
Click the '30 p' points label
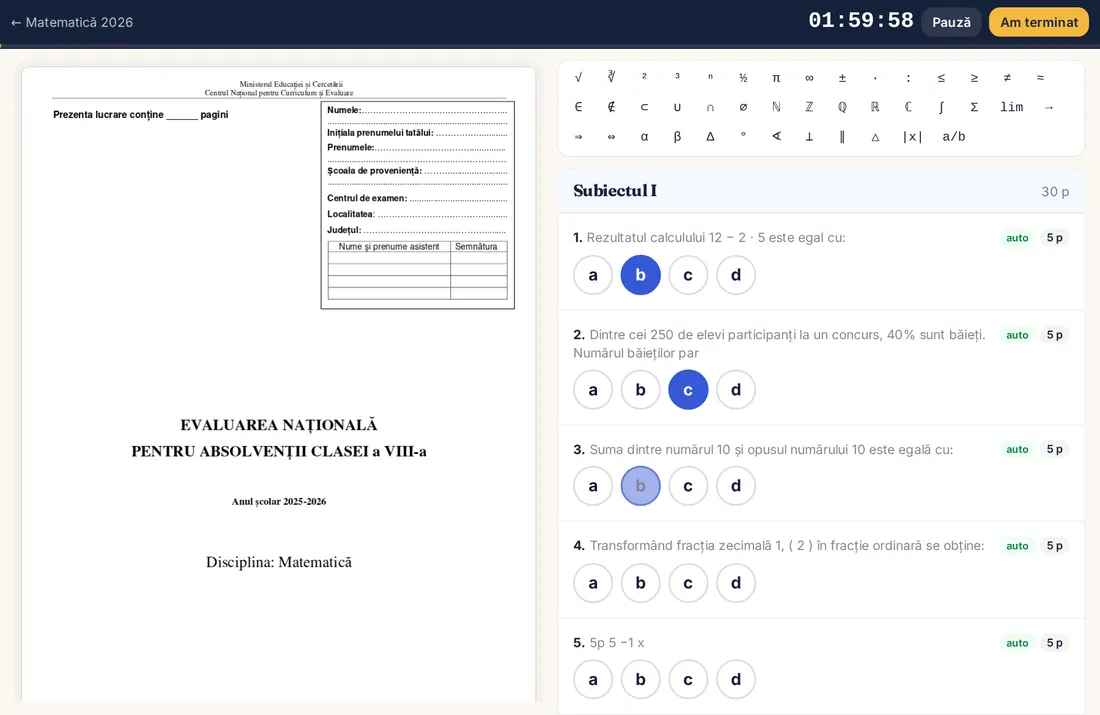click(x=1055, y=192)
